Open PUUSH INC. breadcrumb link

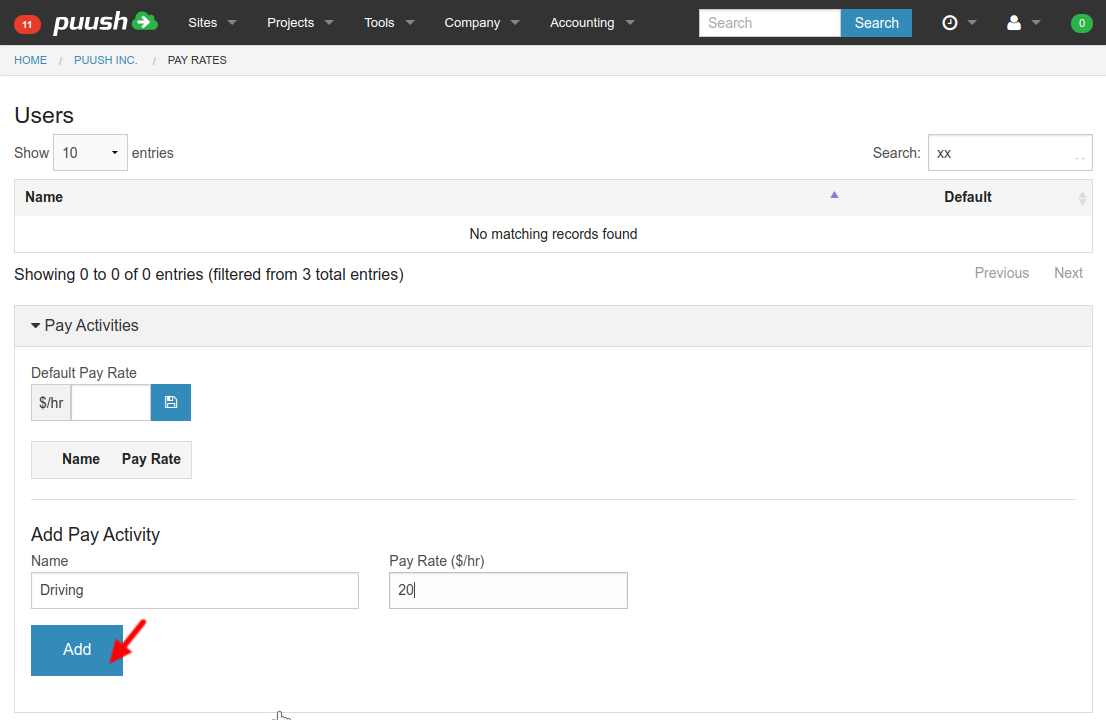coord(106,60)
